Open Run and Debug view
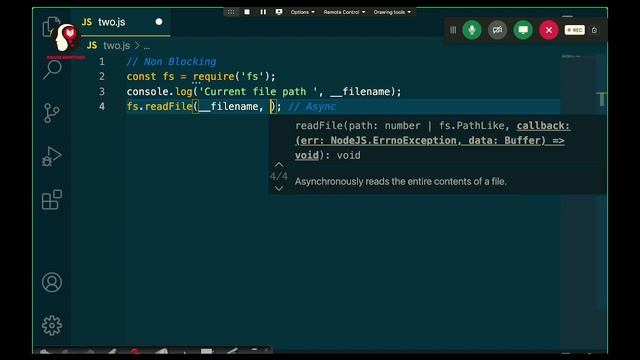The height and width of the screenshot is (360, 640). (x=51, y=156)
